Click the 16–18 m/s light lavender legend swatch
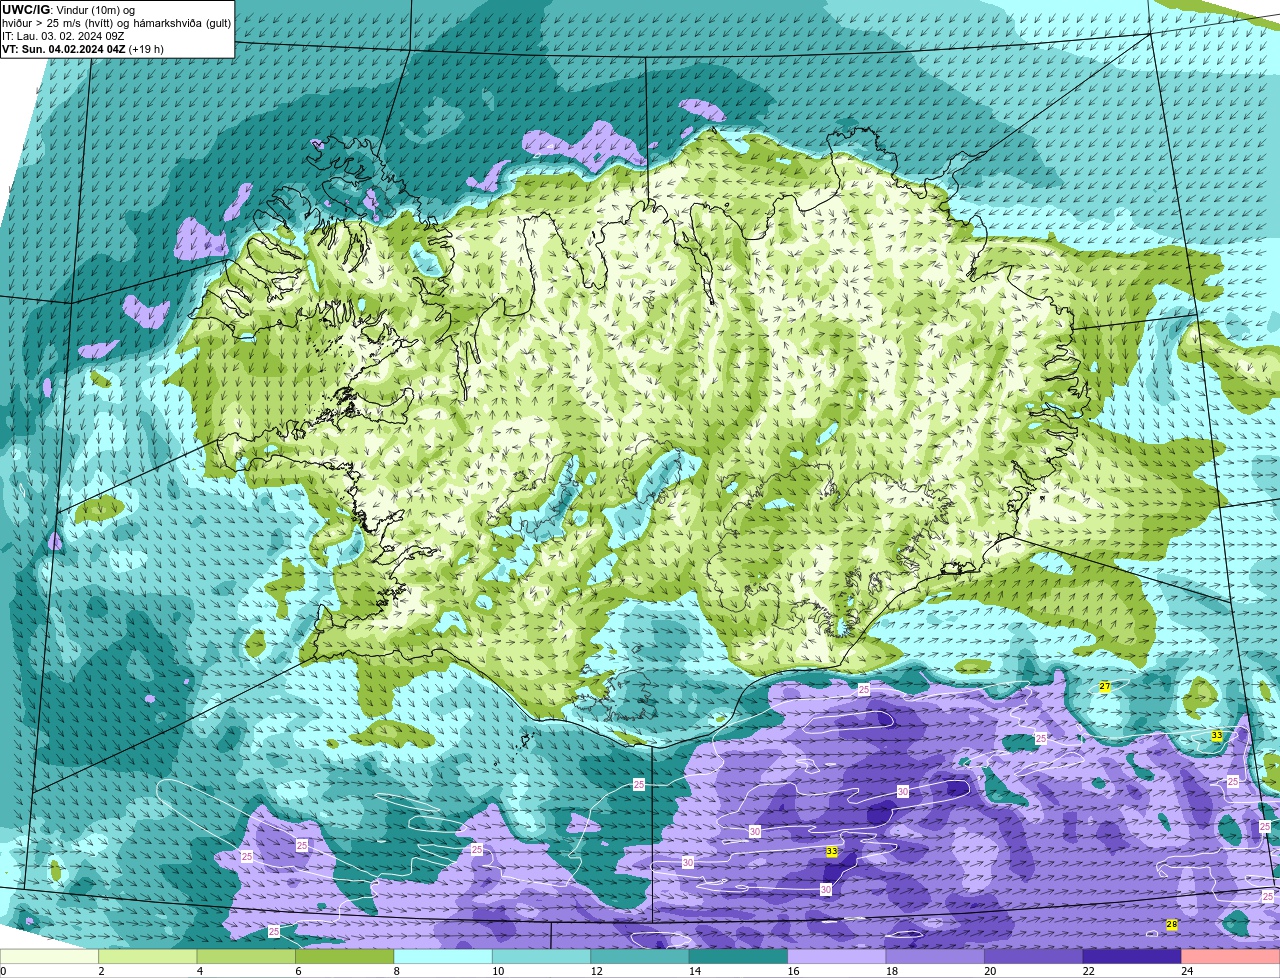The height and width of the screenshot is (978, 1280). [x=838, y=957]
